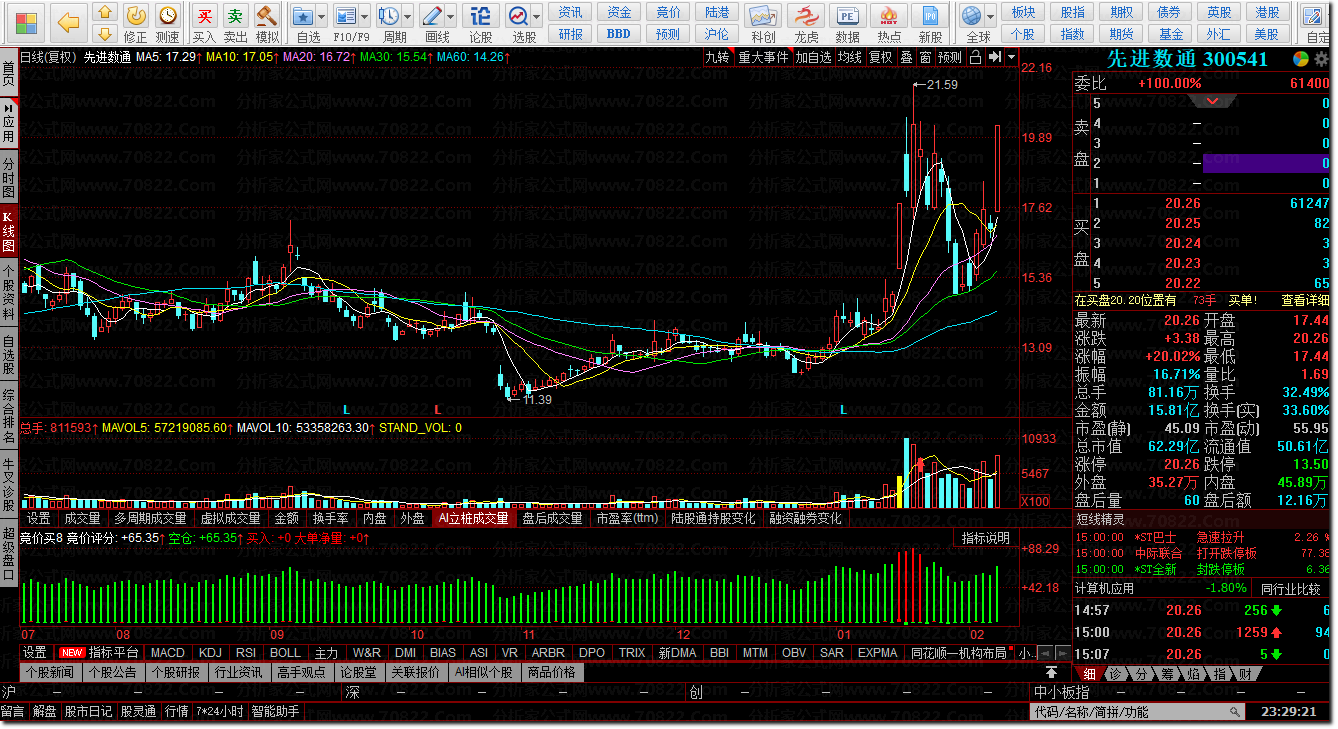Click the 指标说明 button
1338x729 pixels.
[x=985, y=538]
